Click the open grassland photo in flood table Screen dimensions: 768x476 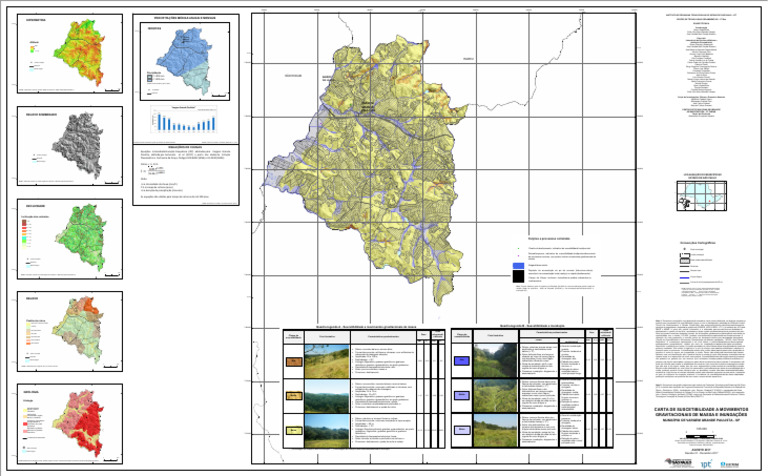495,430
